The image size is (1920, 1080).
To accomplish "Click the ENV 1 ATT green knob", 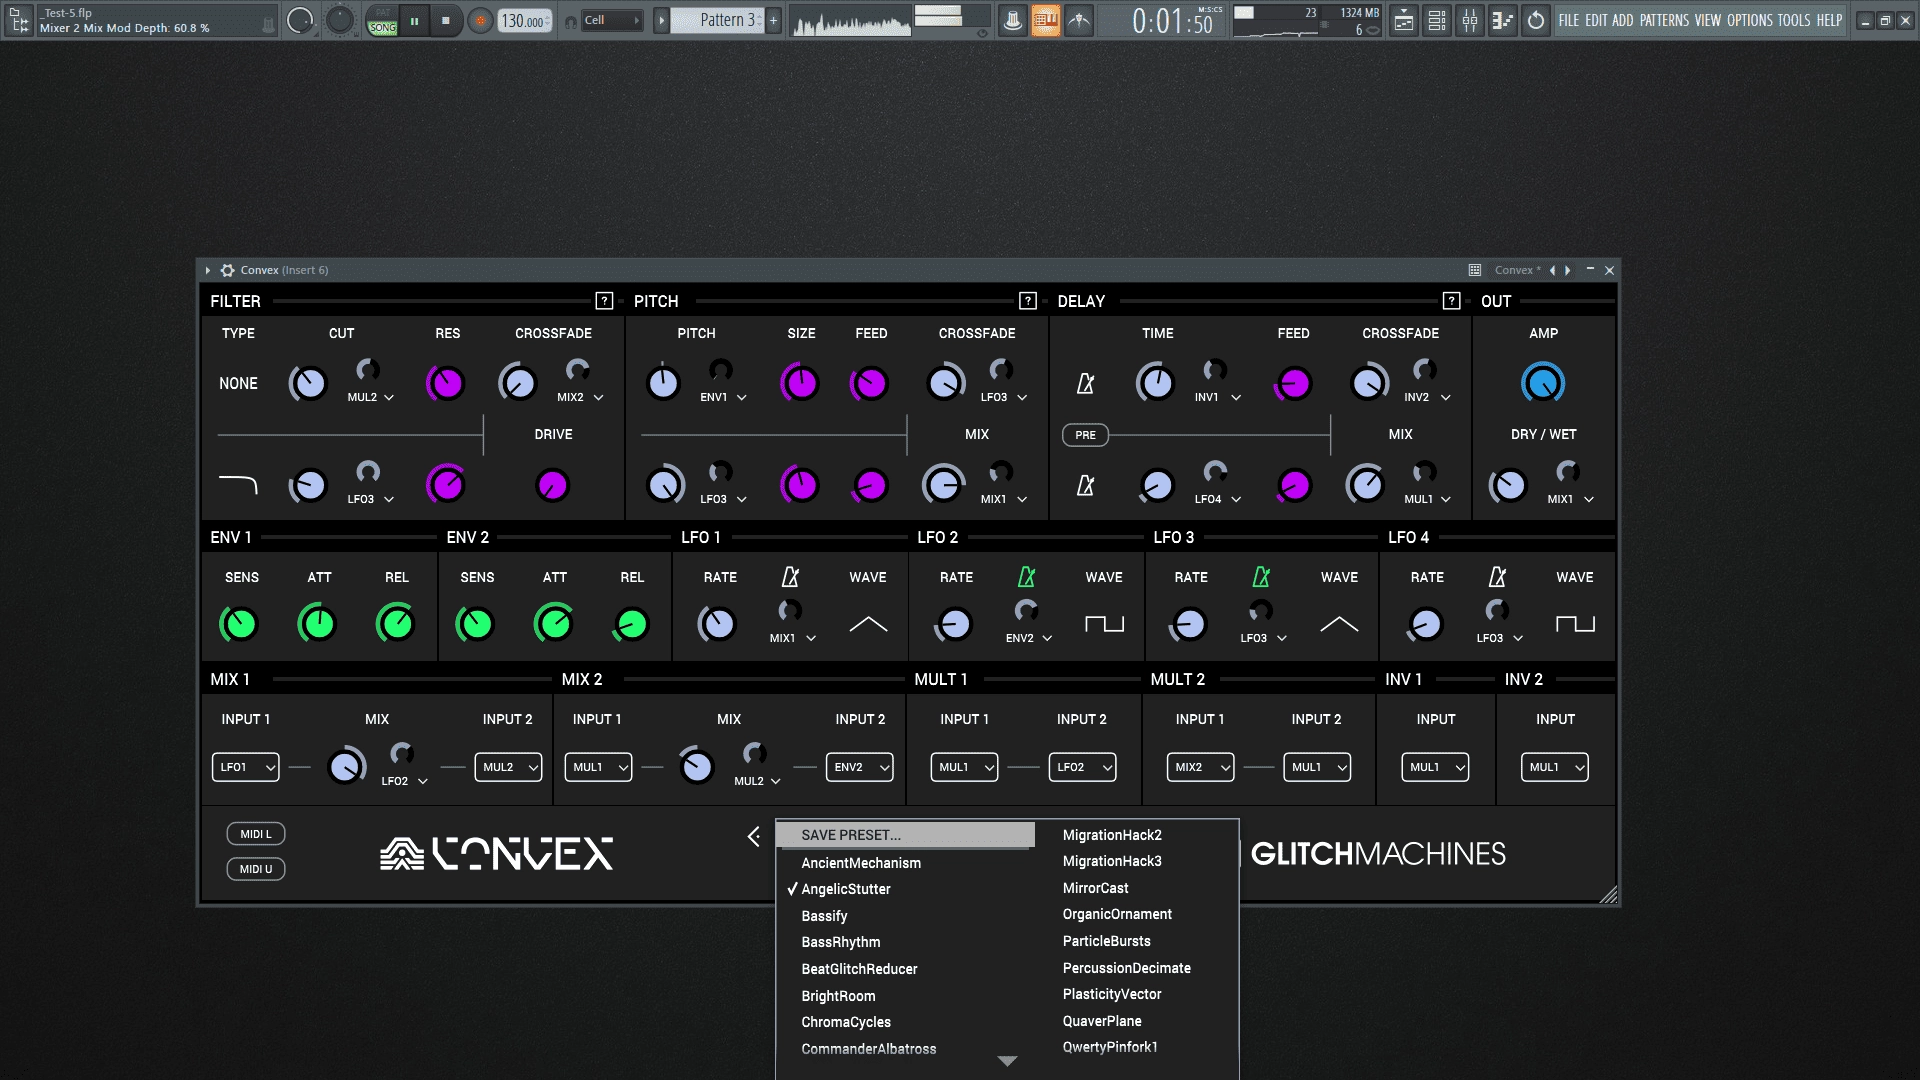I will [318, 624].
